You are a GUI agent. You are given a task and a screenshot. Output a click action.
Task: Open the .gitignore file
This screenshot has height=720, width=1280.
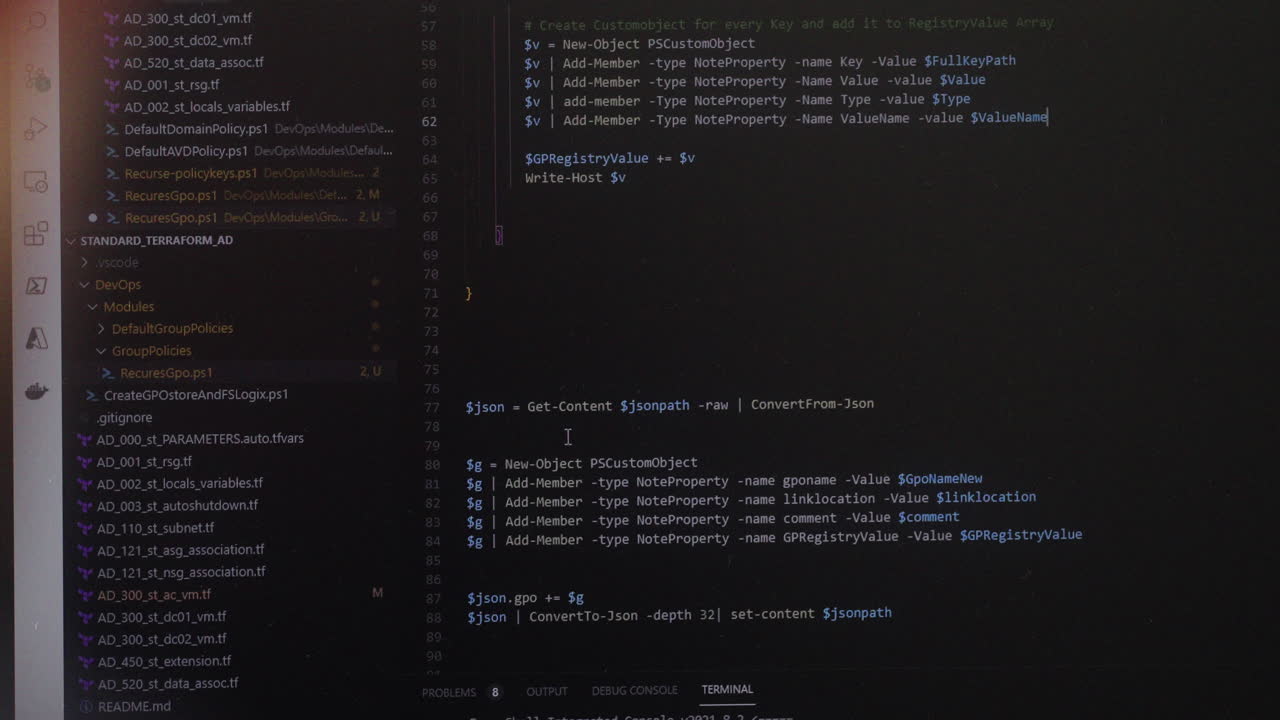point(125,417)
